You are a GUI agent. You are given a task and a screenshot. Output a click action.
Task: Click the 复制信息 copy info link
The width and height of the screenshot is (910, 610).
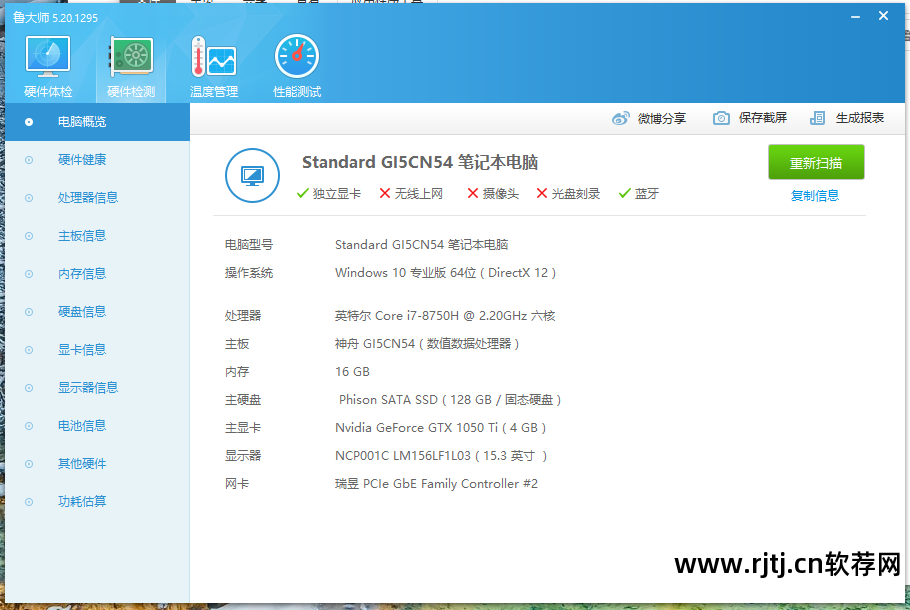815,196
